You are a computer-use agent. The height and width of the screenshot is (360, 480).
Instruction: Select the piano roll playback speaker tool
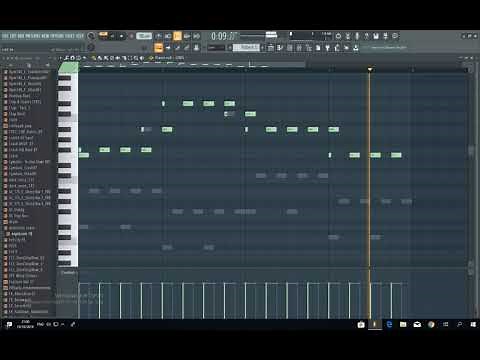(142, 58)
